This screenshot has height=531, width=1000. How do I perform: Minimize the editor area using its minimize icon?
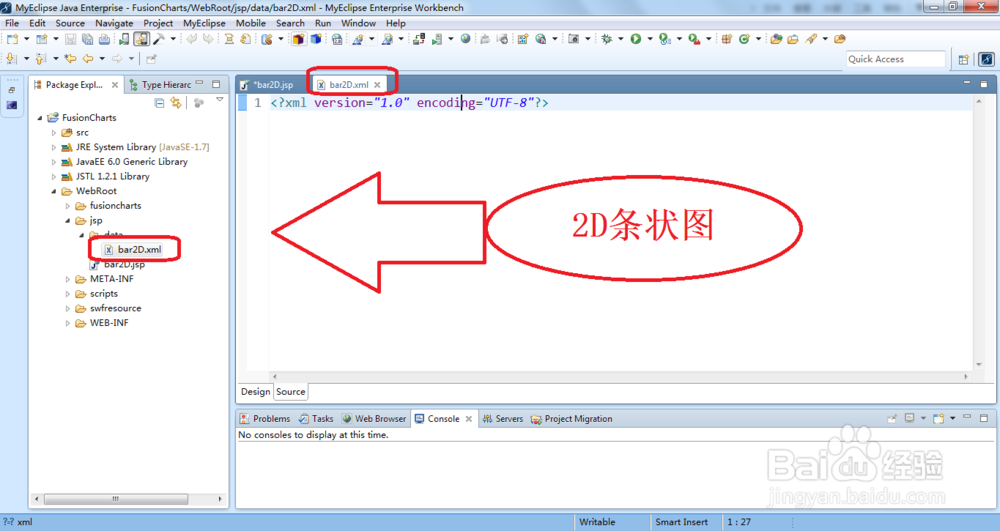967,84
